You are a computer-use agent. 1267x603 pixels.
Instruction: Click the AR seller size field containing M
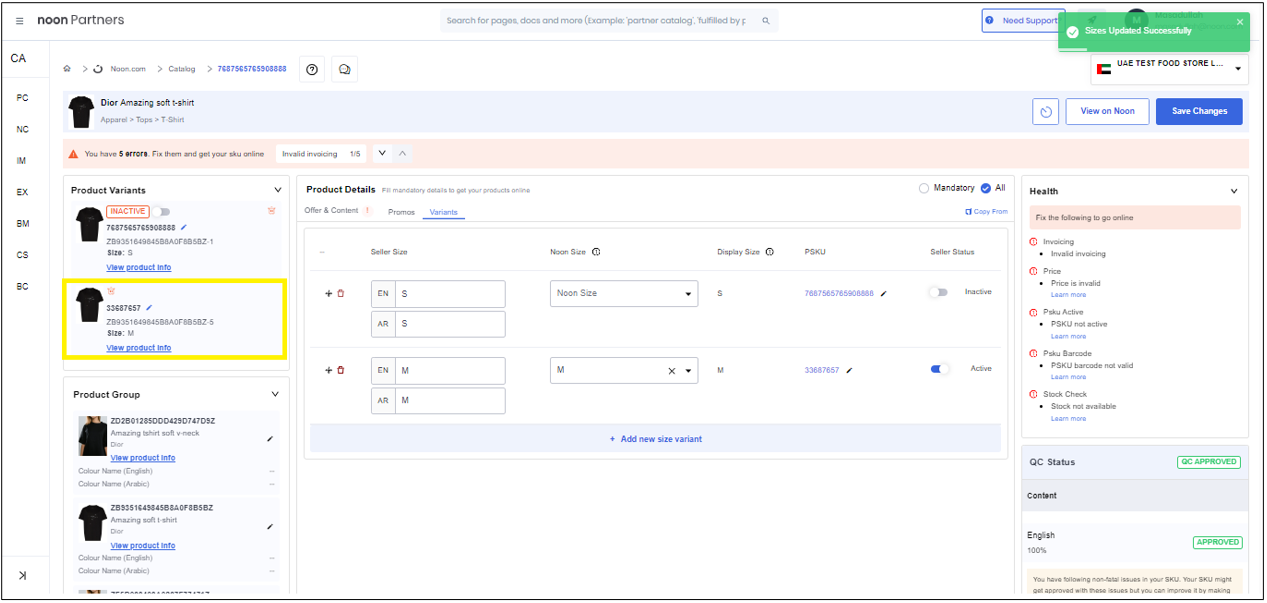pos(450,401)
